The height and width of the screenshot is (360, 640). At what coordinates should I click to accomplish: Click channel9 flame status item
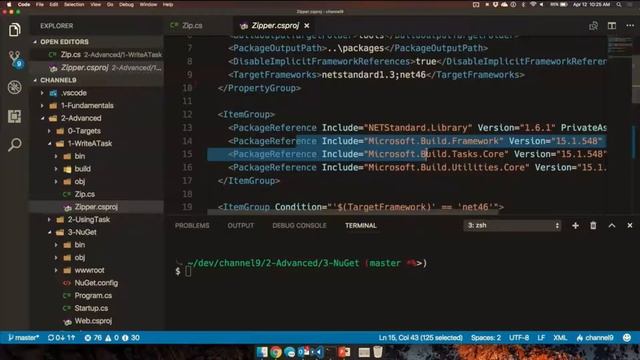point(595,338)
